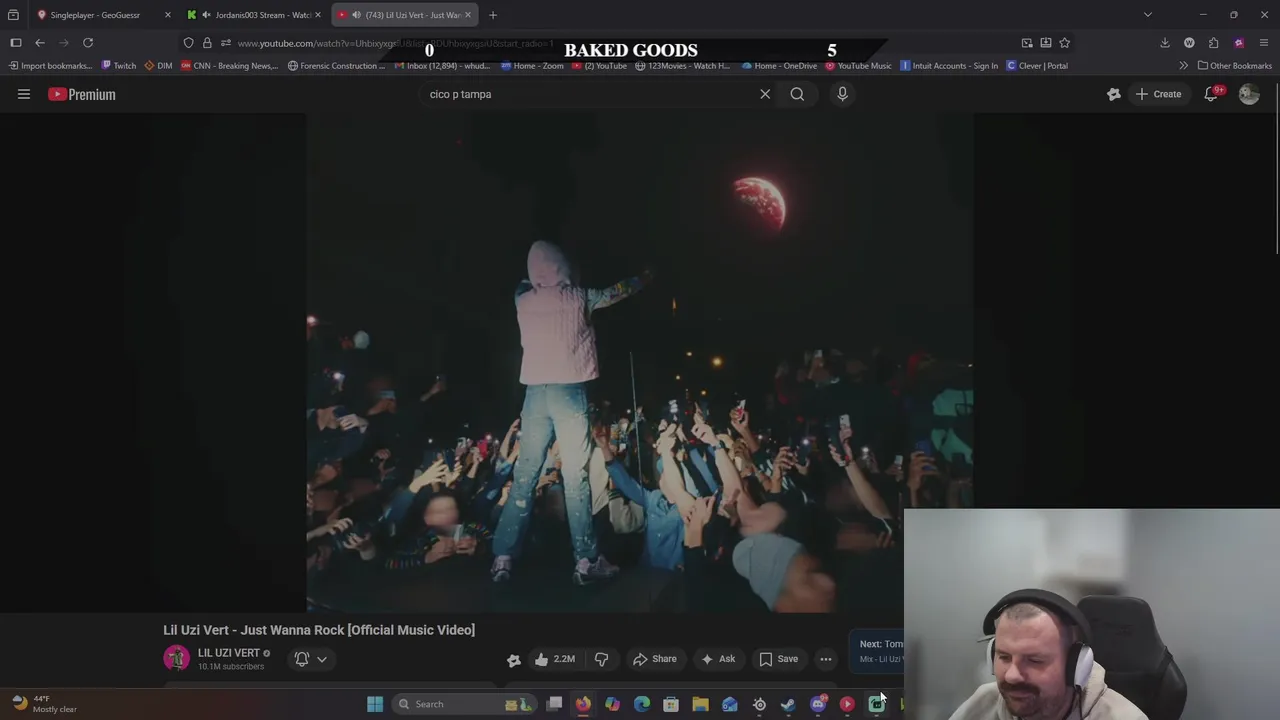
Task: Share the video
Action: (x=655, y=659)
